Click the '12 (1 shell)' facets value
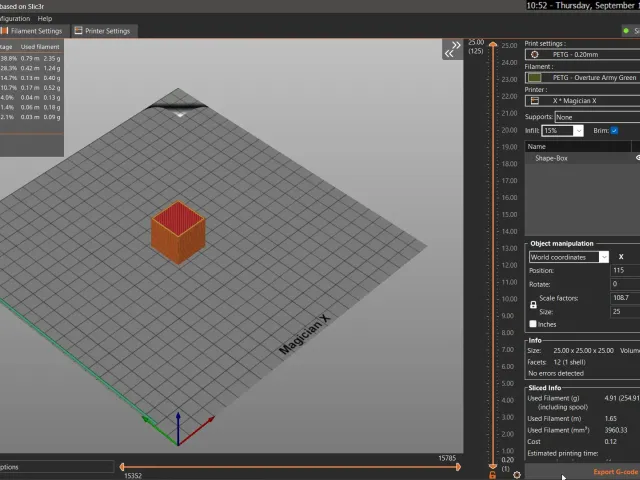Screen dimensions: 640x480 click(569, 362)
